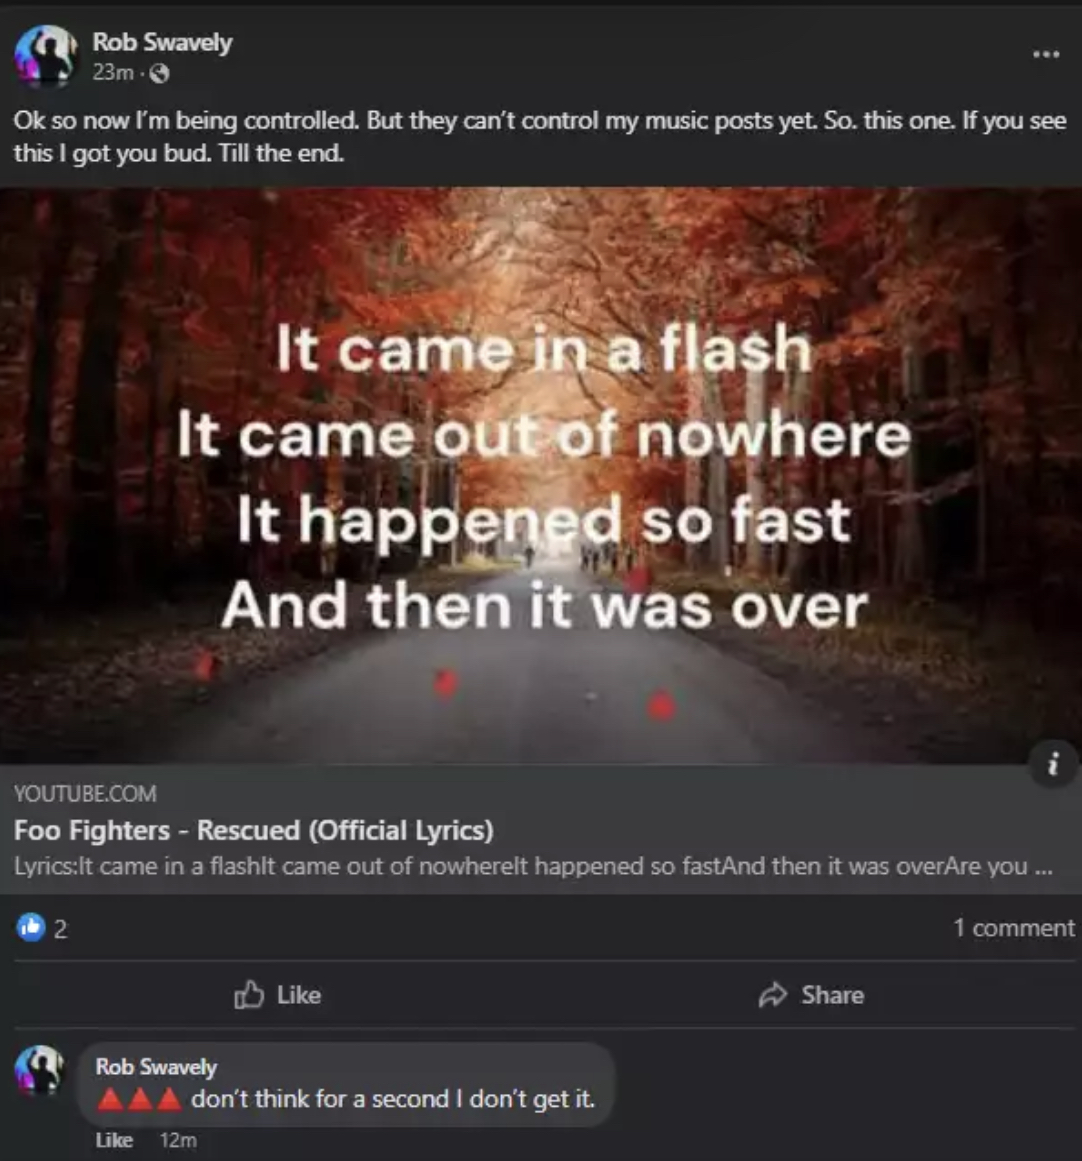
Task: Click the thumbs-up icon beside Like
Action: coord(249,995)
